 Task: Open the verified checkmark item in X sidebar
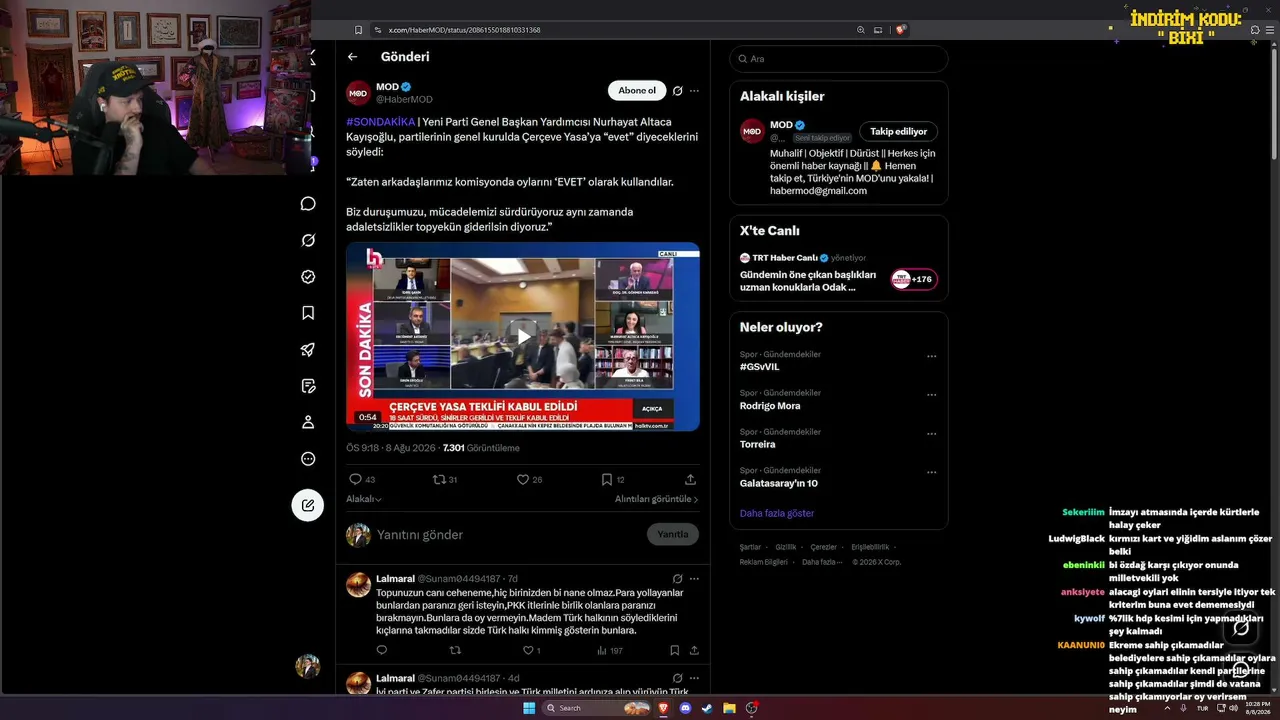click(x=308, y=277)
